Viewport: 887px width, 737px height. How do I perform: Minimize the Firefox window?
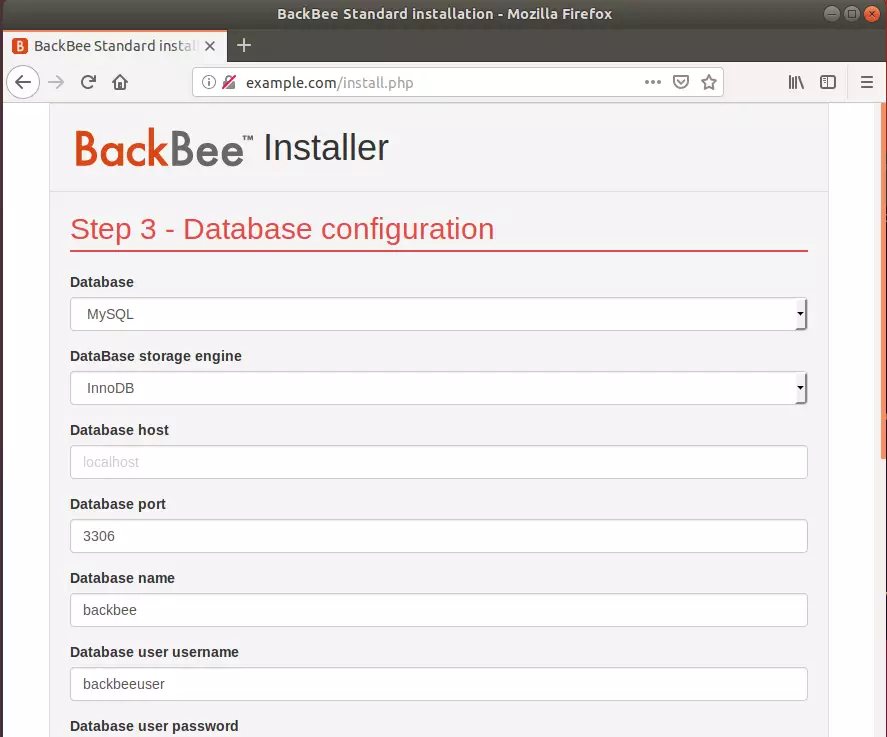[x=831, y=14]
